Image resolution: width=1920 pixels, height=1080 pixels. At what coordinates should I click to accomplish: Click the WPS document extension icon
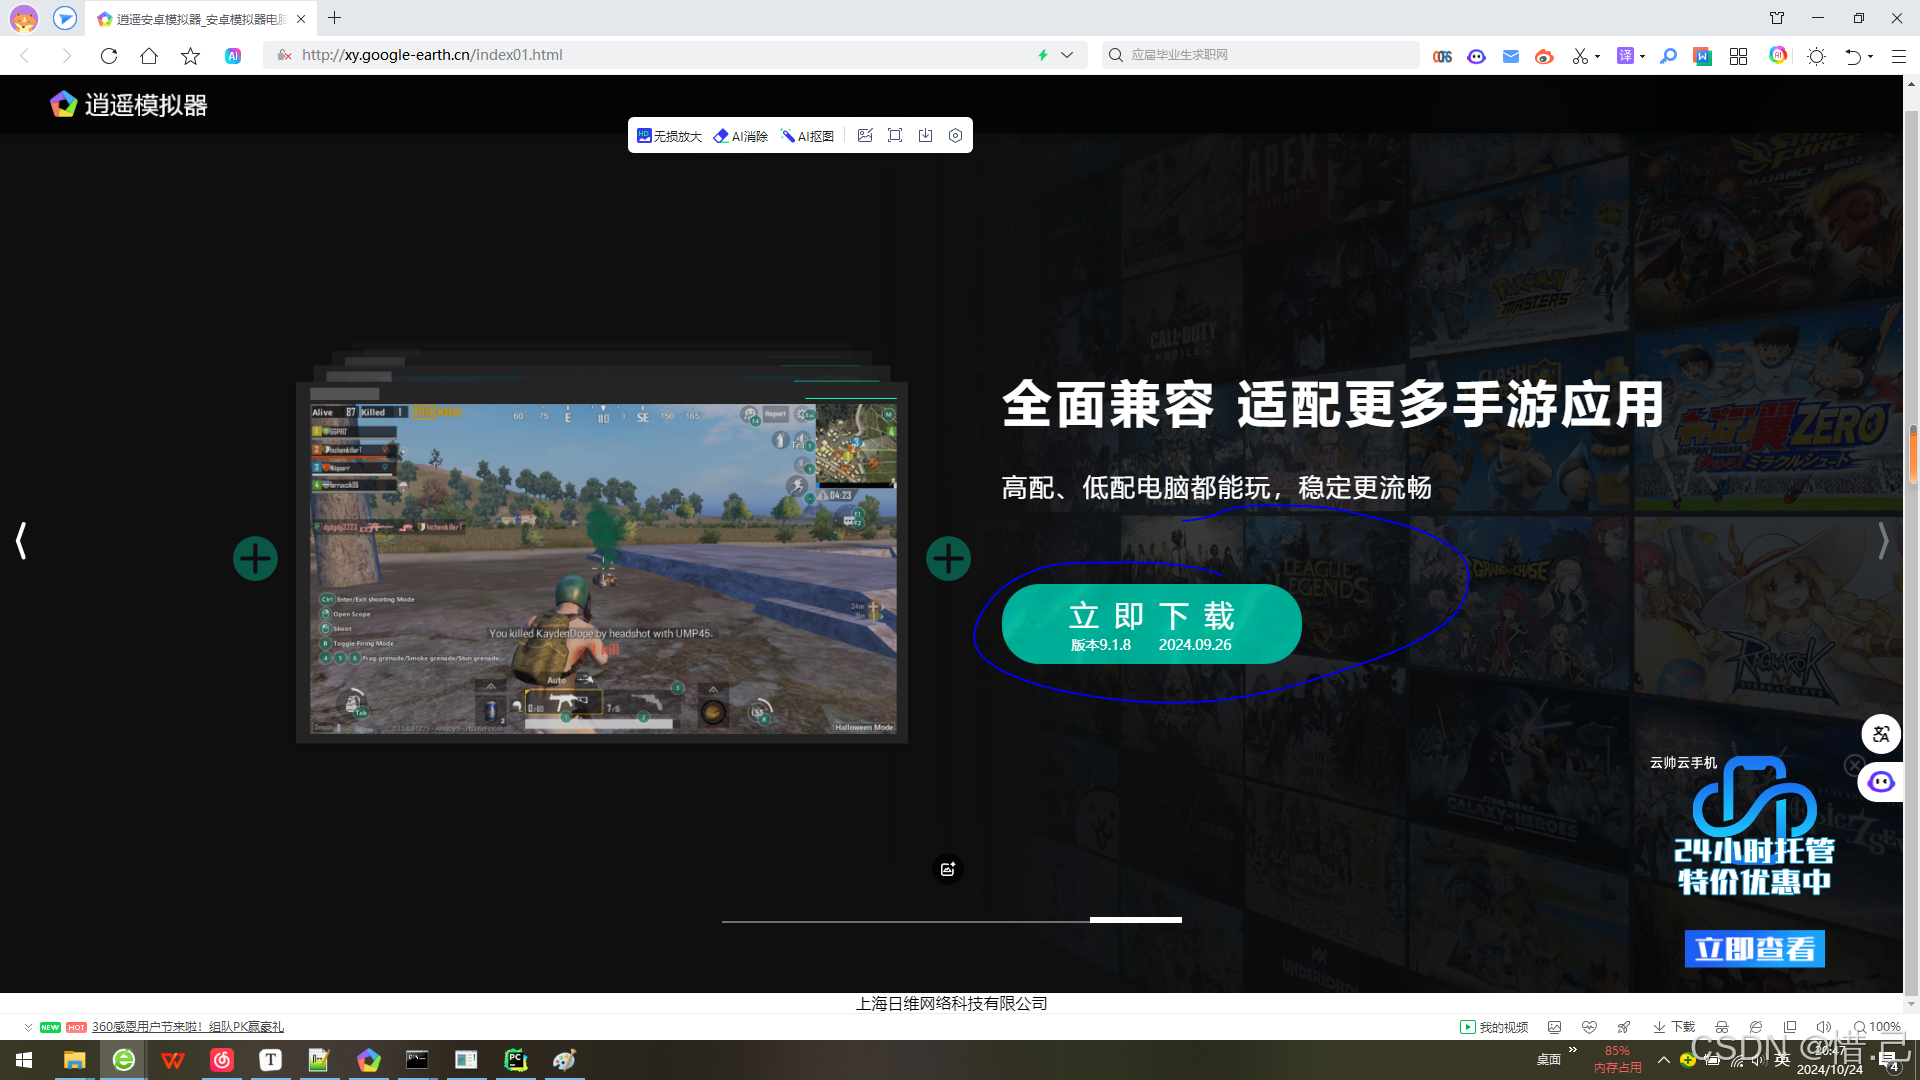click(x=1702, y=57)
